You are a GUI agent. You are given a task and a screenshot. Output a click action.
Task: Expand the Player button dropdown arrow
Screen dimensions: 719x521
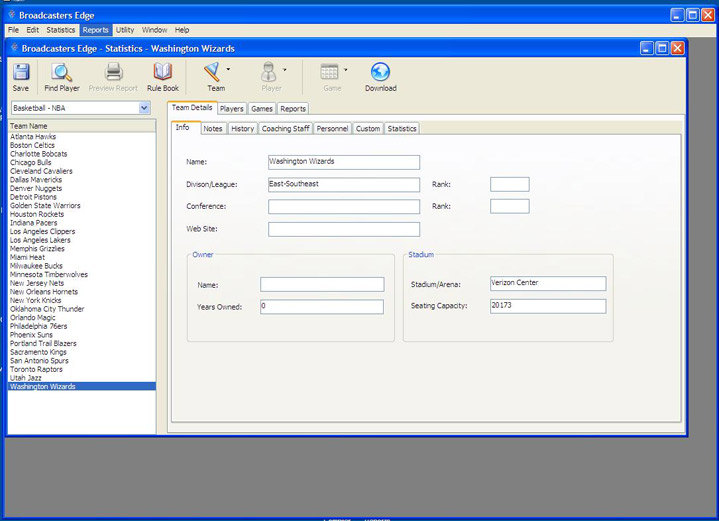(285, 70)
